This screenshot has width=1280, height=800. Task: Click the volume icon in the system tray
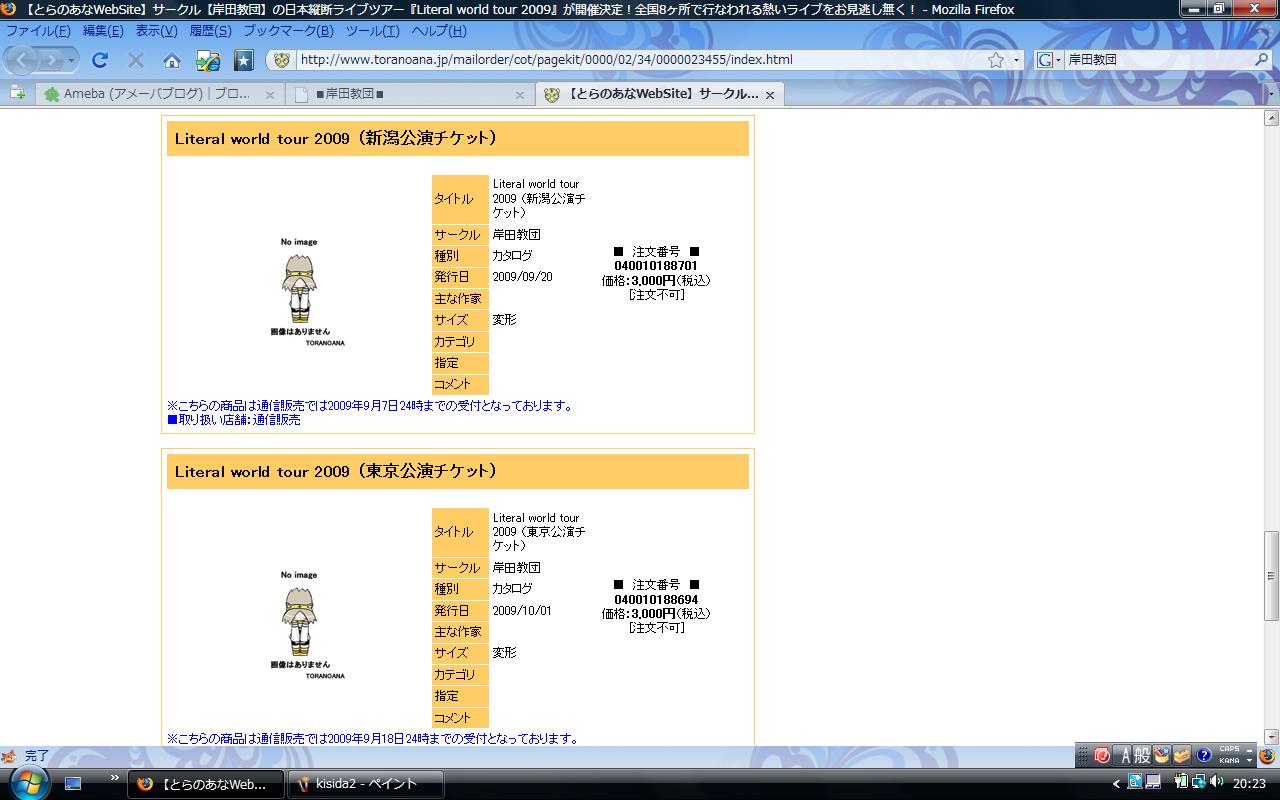tap(1216, 782)
